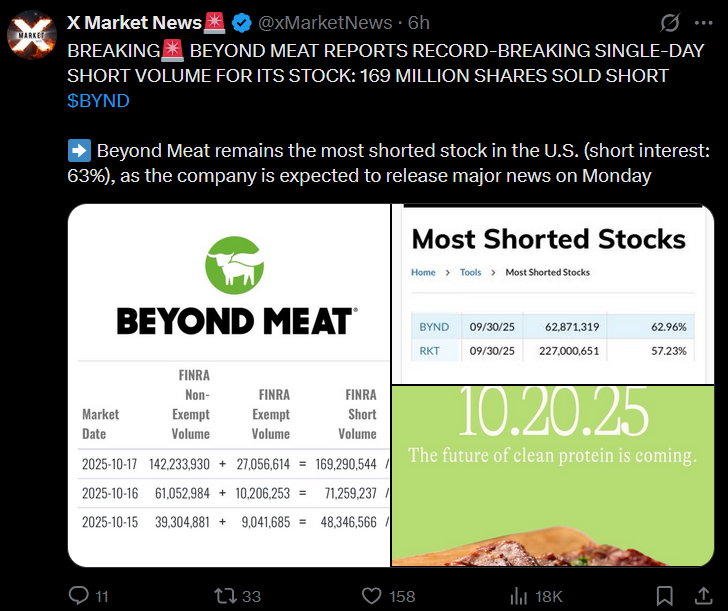Screen dimensions: 728x611
Task: Like the post with heart icon
Action: coord(372,595)
